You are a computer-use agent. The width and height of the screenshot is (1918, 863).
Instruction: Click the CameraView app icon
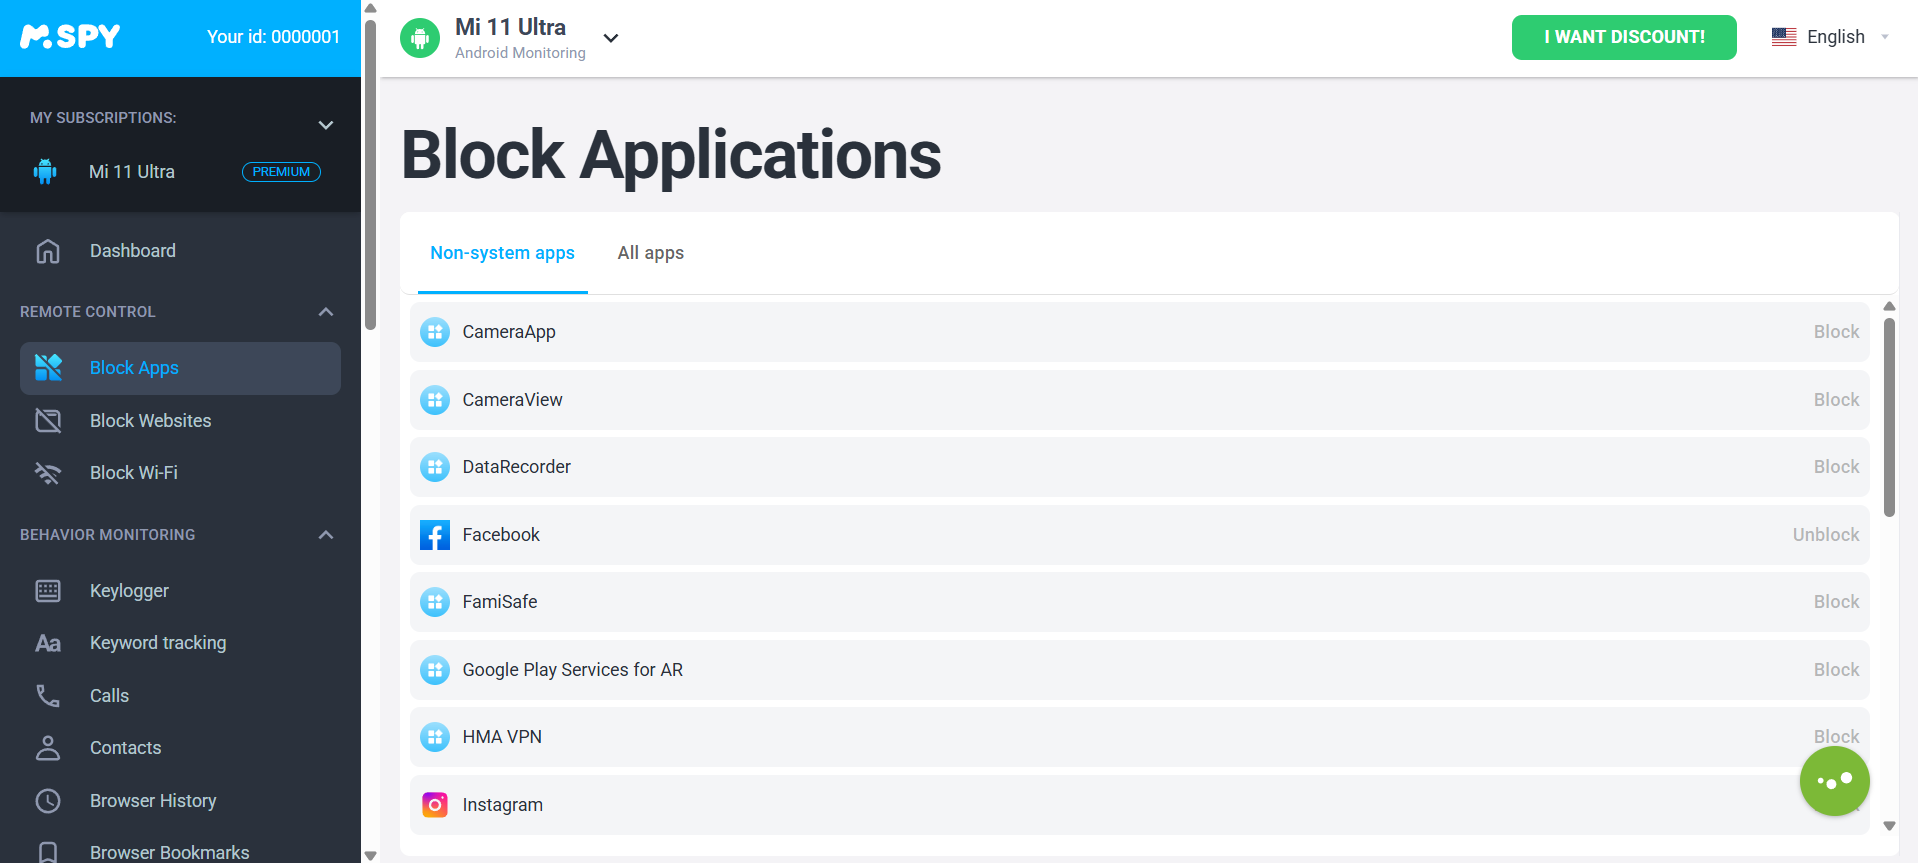click(435, 400)
